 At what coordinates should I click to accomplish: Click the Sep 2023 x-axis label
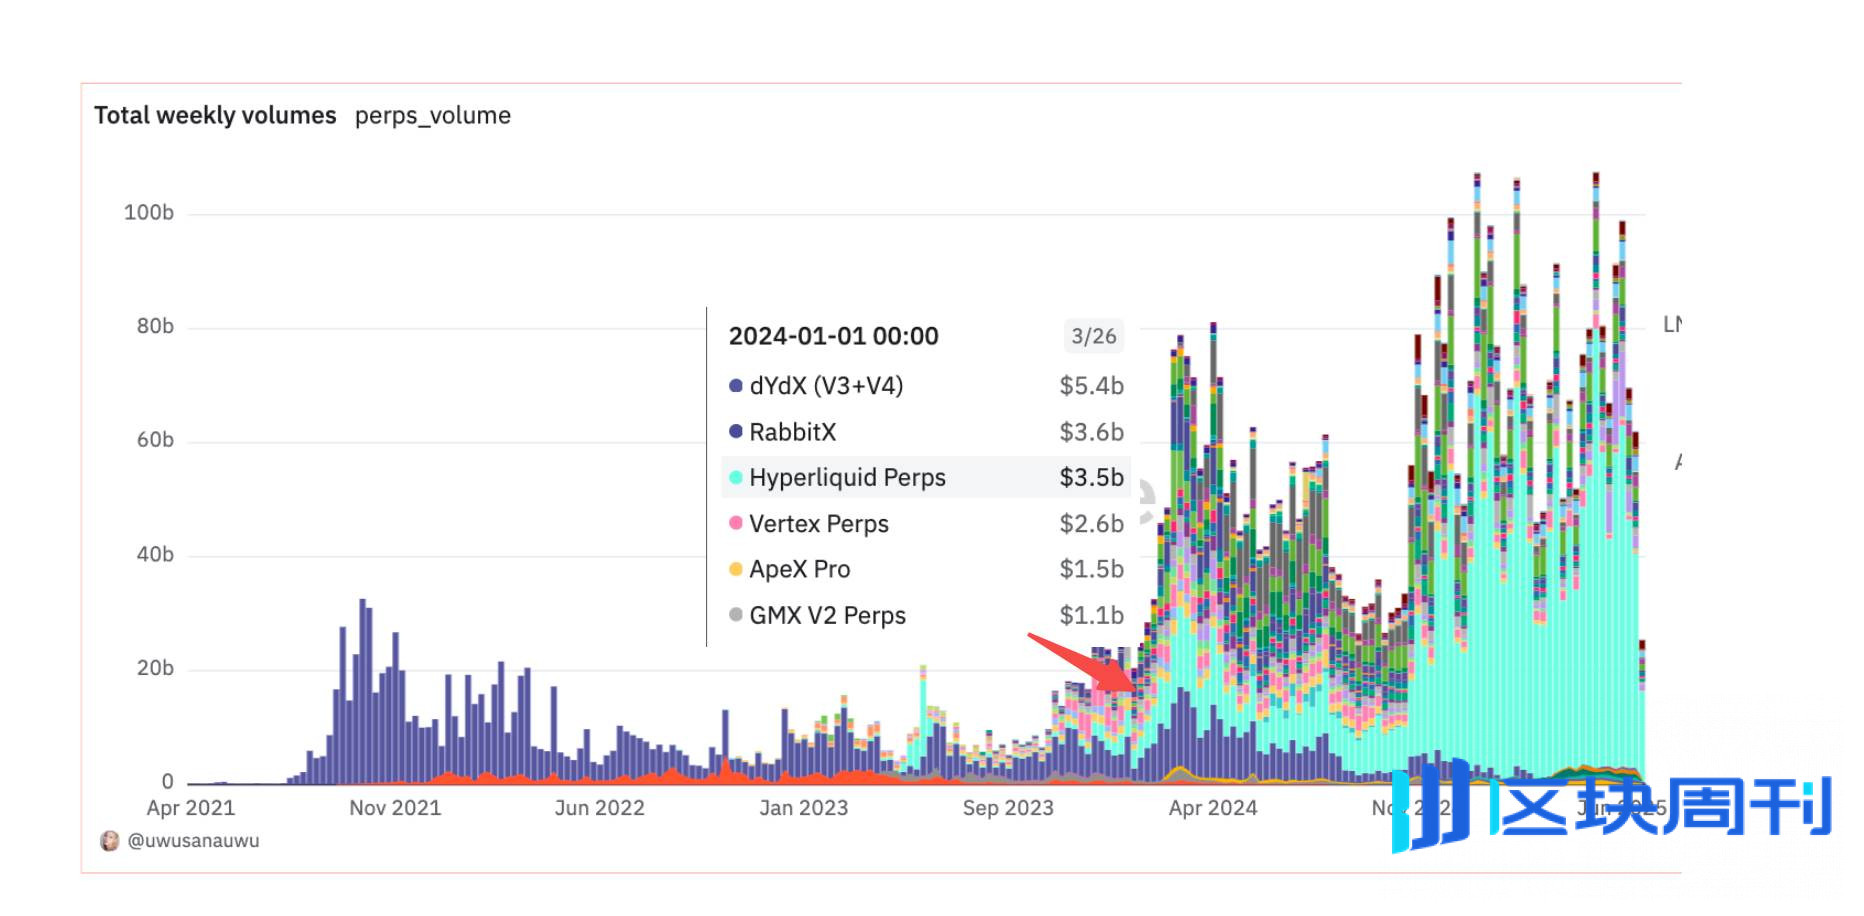pyautogui.click(x=1008, y=809)
